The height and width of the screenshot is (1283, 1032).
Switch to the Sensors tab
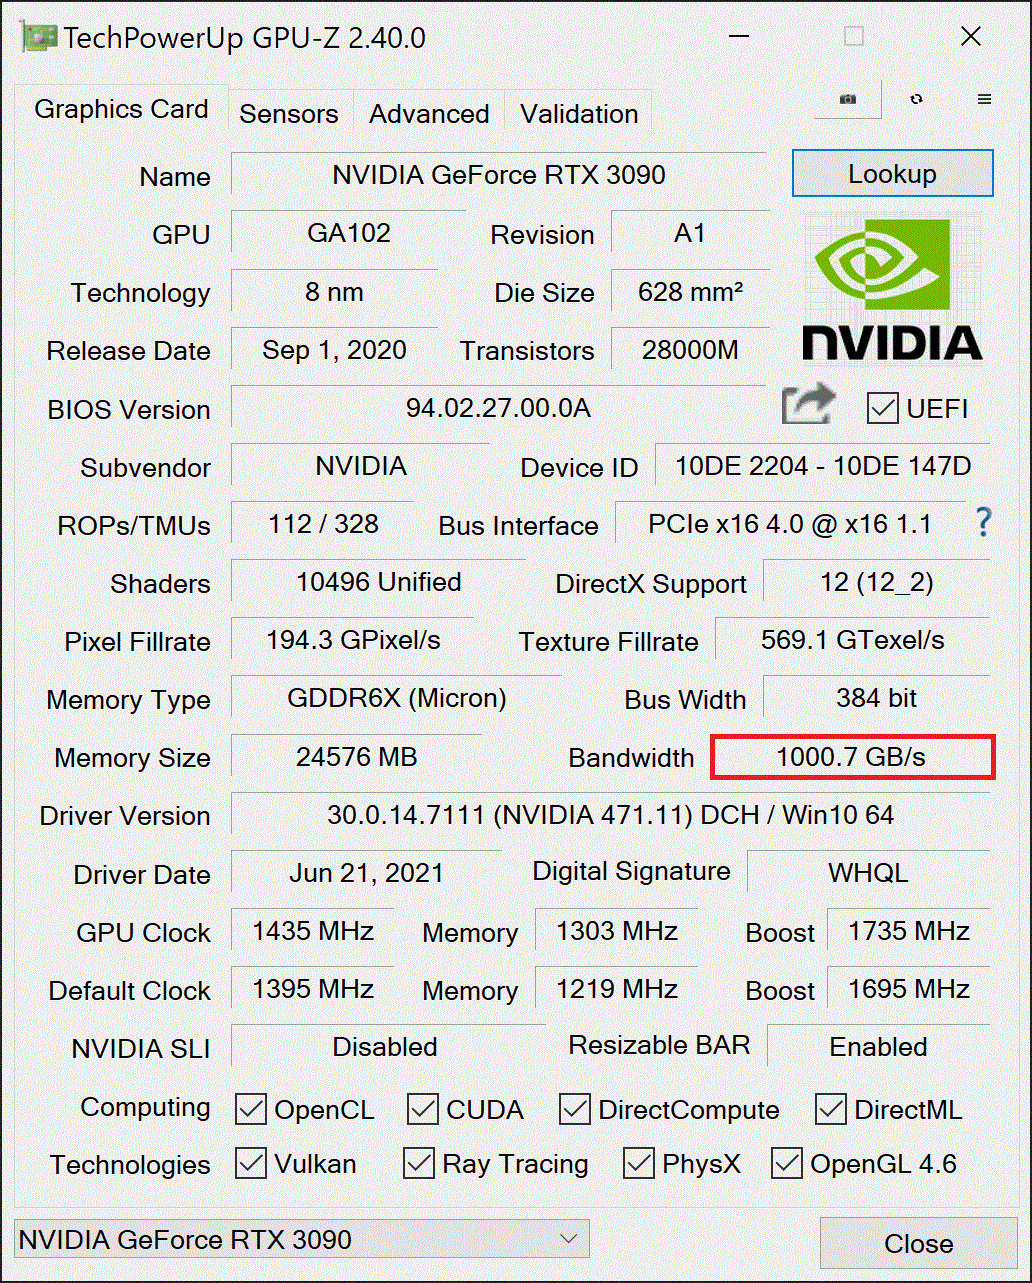point(289,114)
